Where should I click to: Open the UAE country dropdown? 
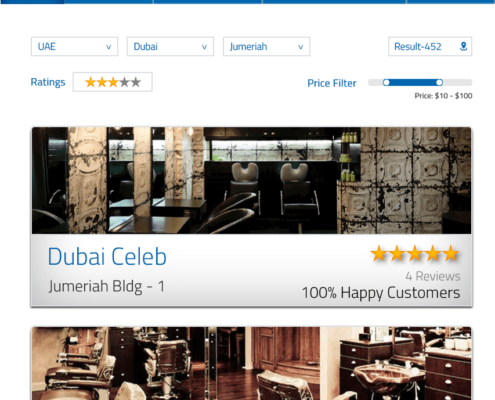click(x=74, y=46)
